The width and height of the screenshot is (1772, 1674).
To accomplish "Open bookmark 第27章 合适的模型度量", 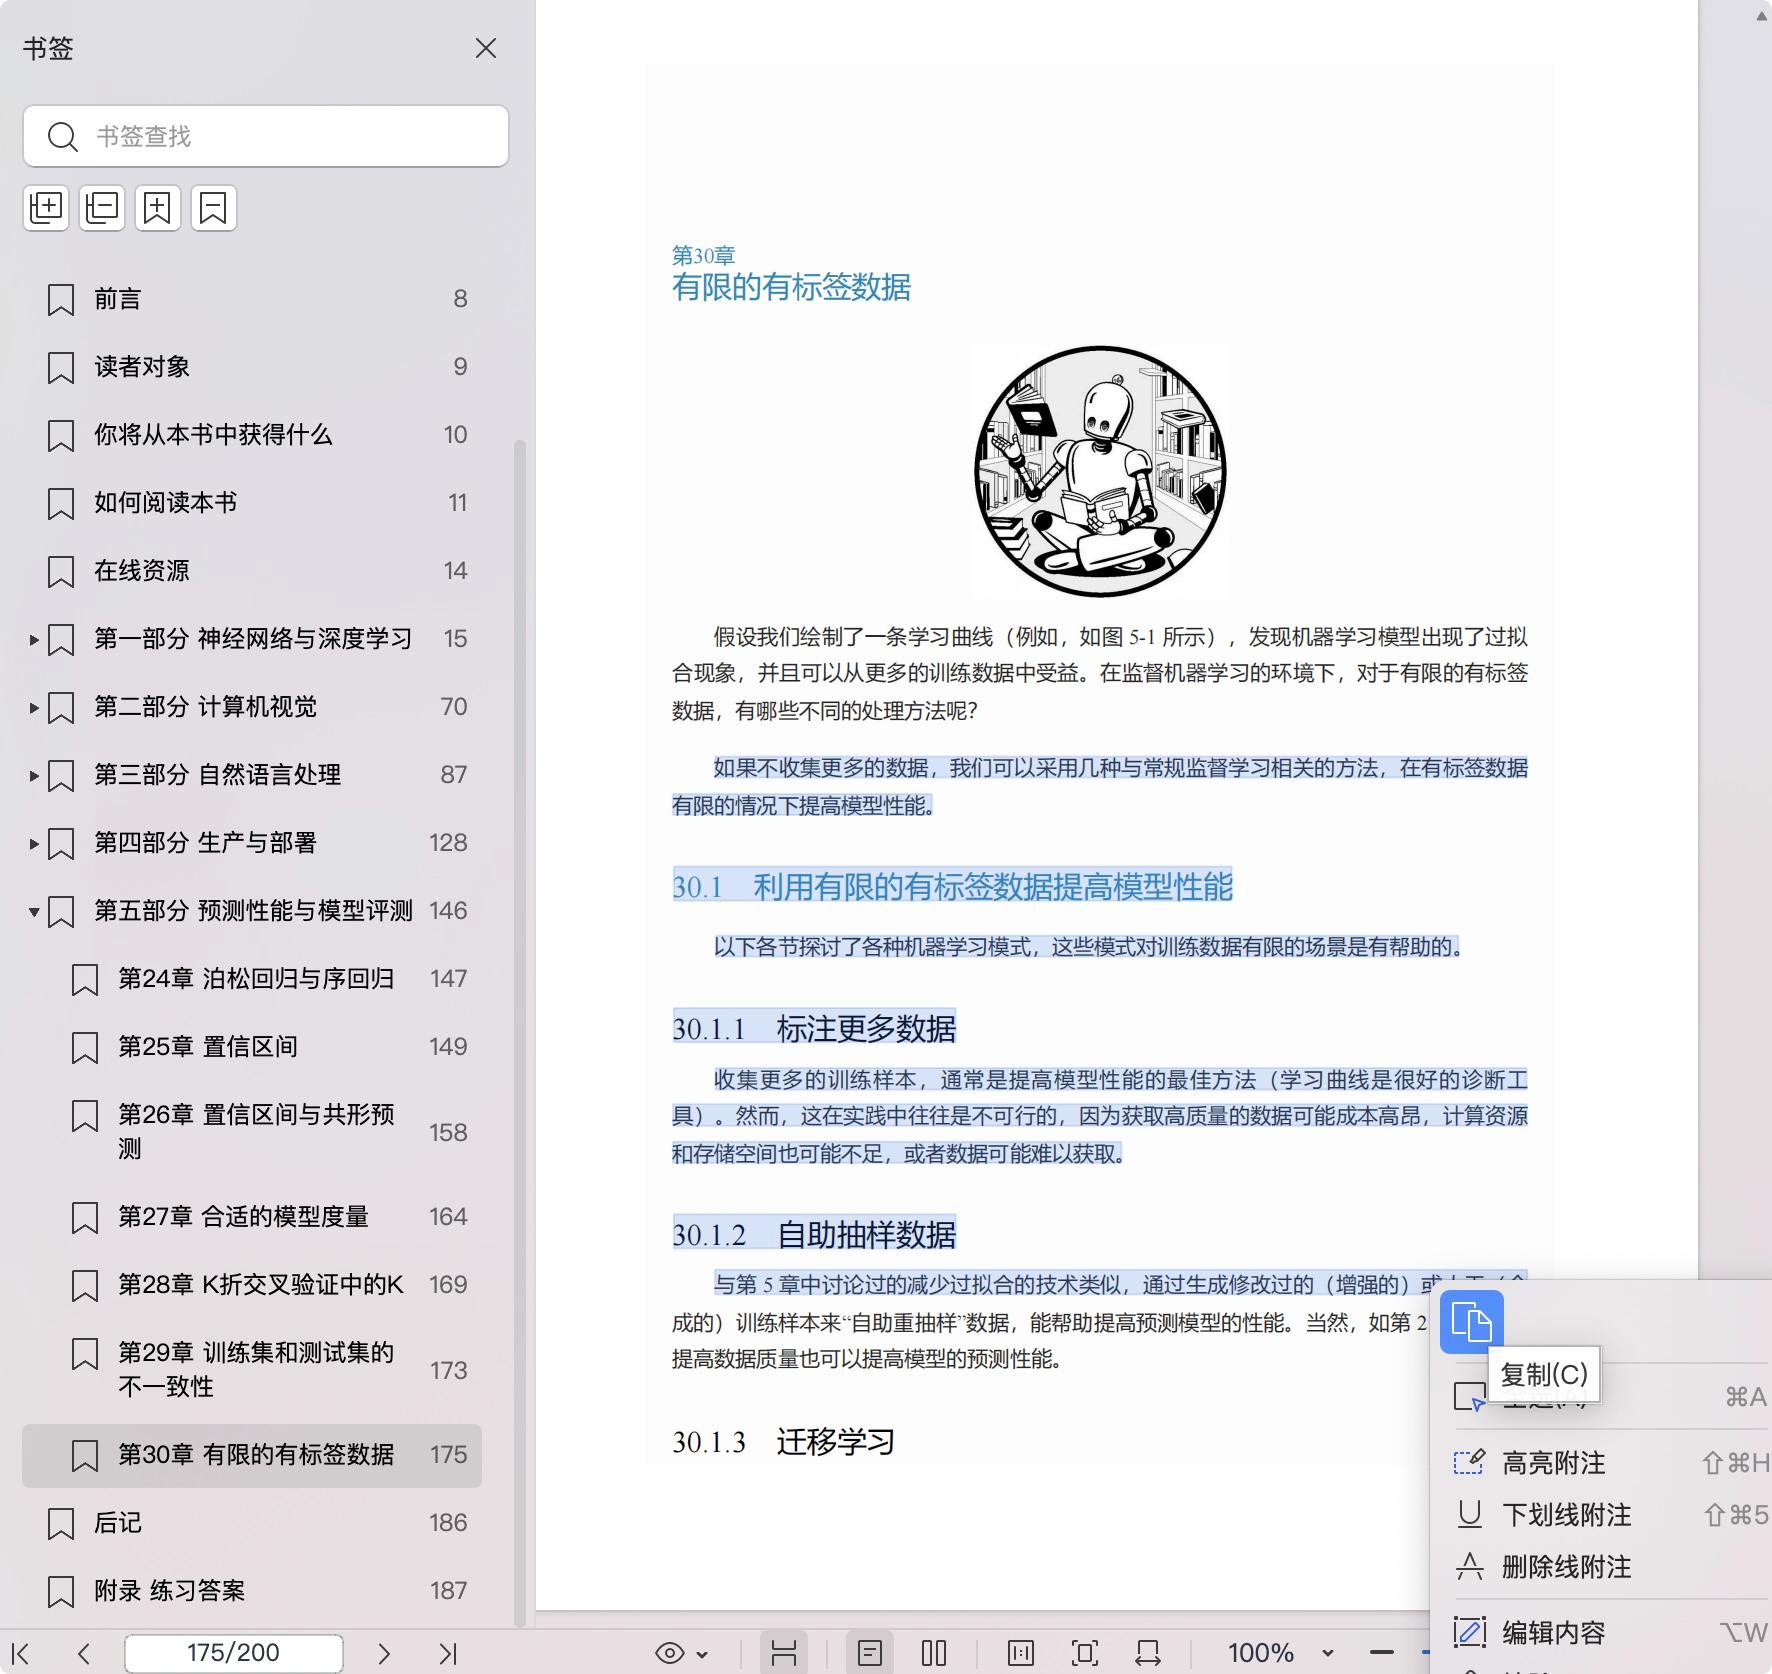I will (243, 1217).
